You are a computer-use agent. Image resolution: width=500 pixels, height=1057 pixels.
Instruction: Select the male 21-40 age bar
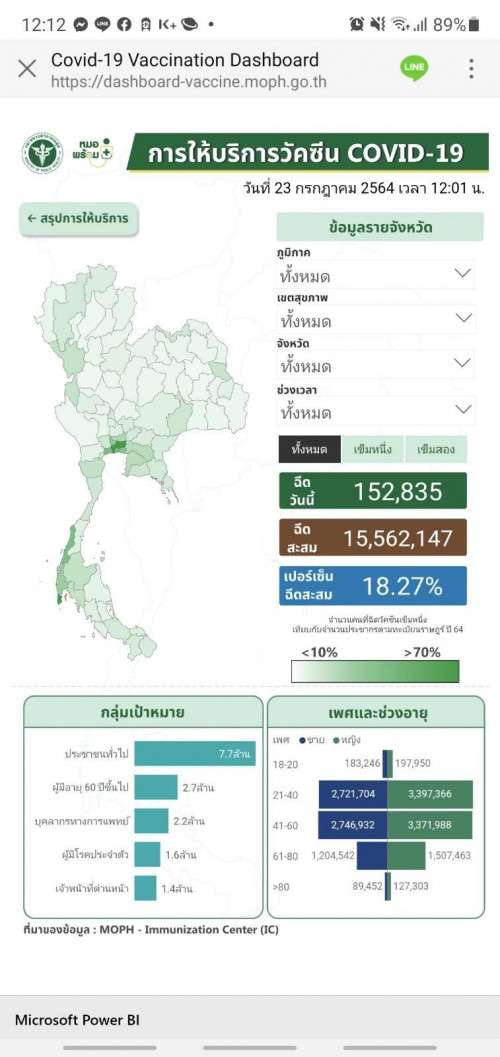tap(353, 793)
